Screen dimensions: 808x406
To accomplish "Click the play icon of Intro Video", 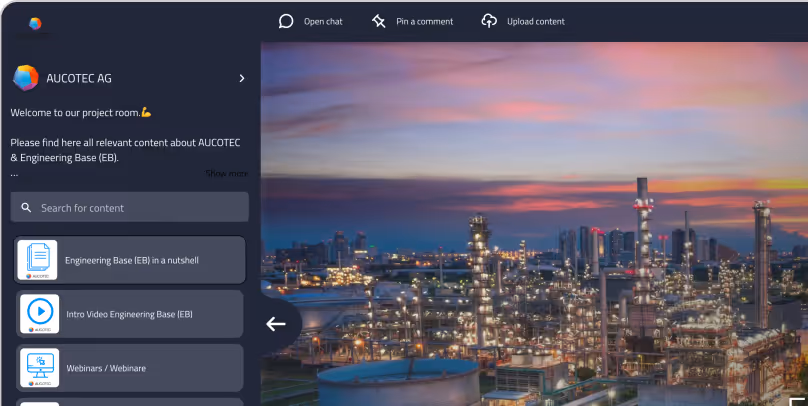I will [40, 314].
